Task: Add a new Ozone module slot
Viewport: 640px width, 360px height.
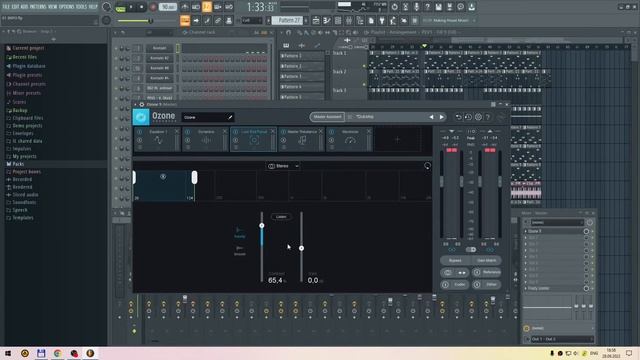Action: click(x=397, y=140)
